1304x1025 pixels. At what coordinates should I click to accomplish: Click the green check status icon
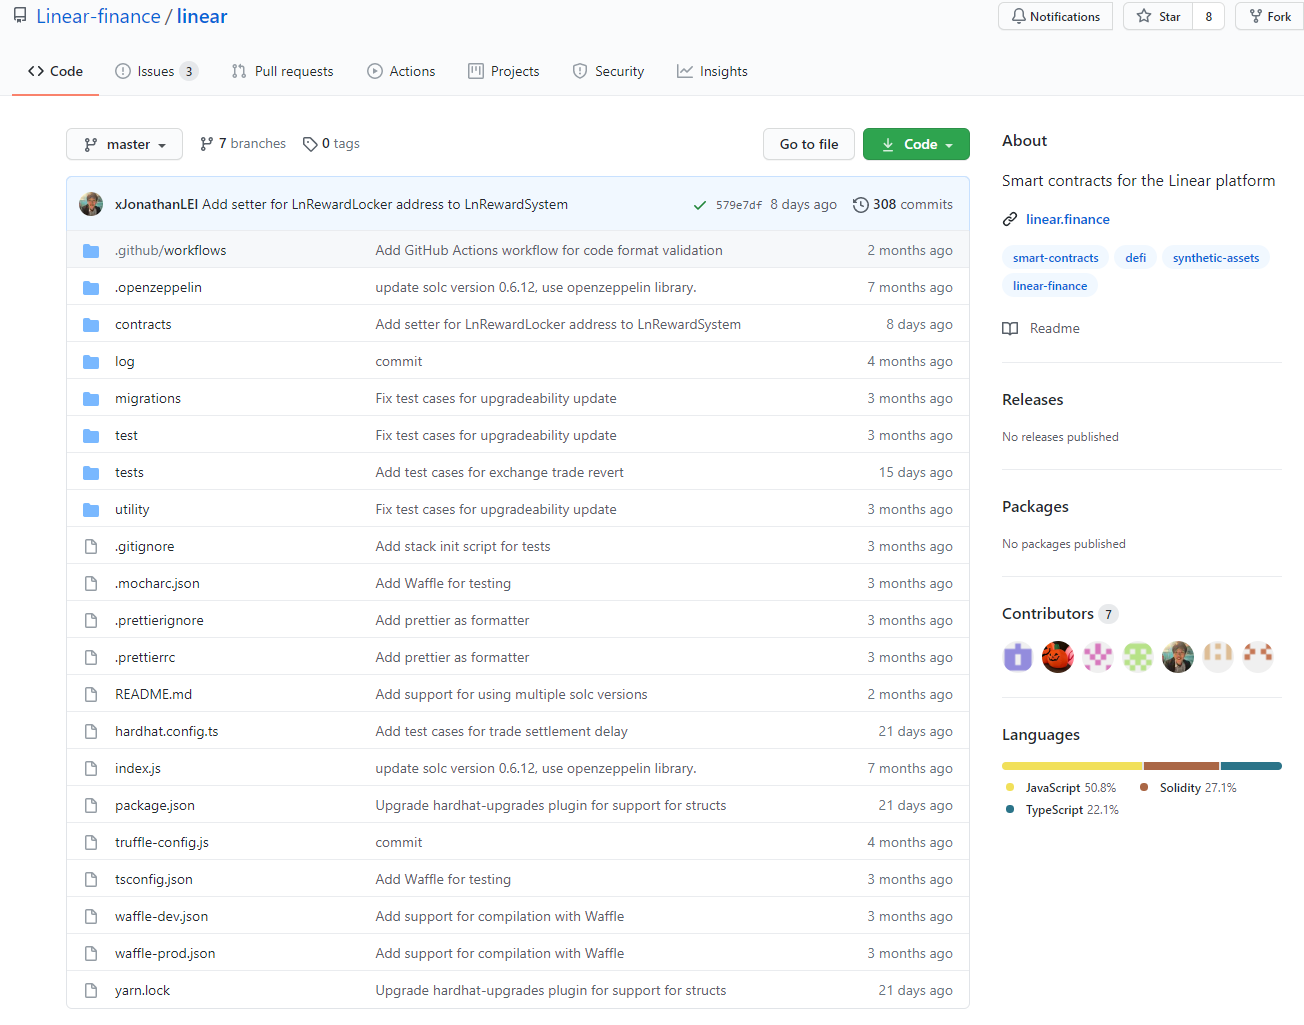[x=700, y=205]
